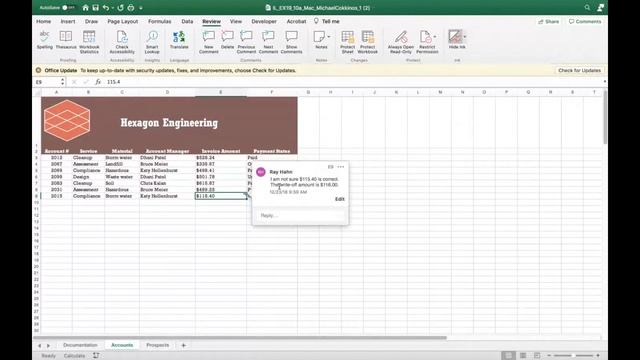The width and height of the screenshot is (640, 360).
Task: Switch to the Prospects sheet
Action: 158,345
